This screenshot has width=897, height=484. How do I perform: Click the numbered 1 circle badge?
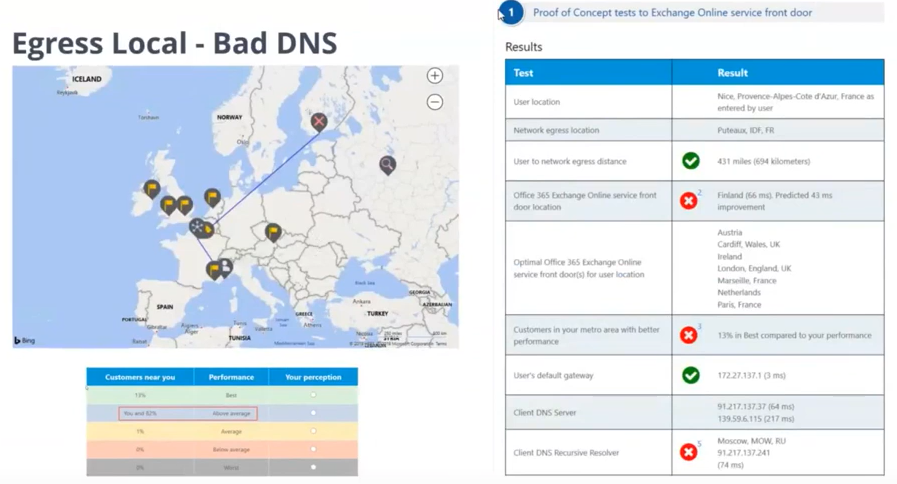[x=511, y=12]
